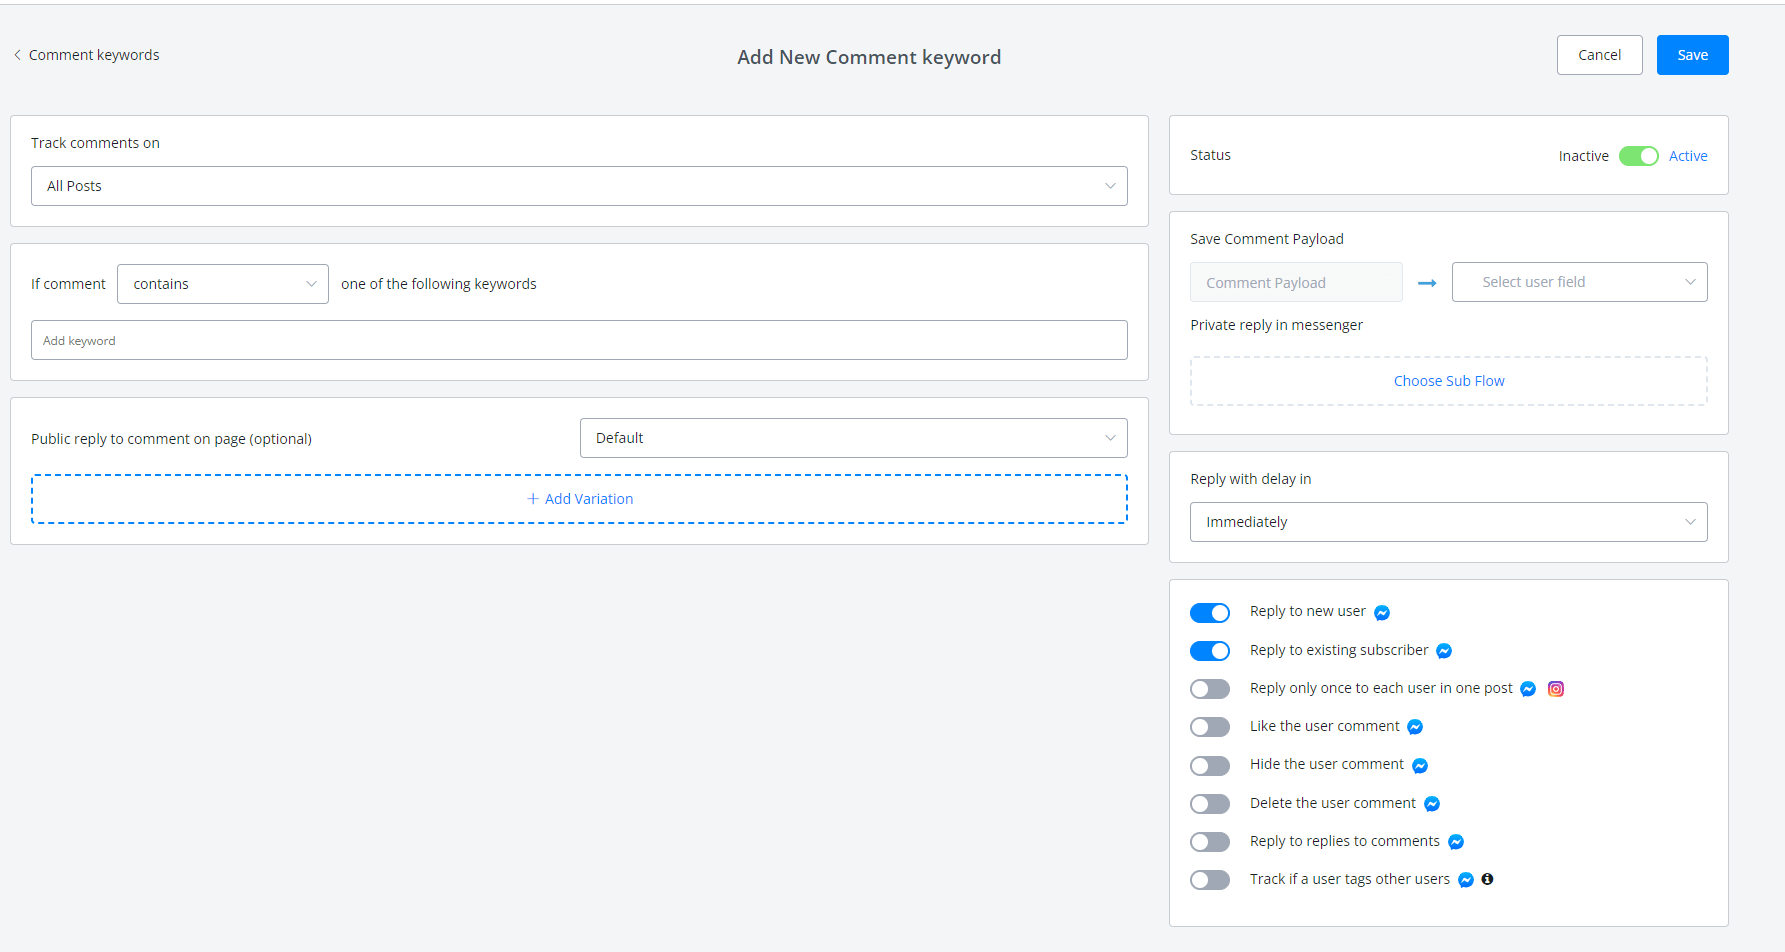Click Instagram icon next to Reply only once
The image size is (1785, 952).
(1556, 689)
